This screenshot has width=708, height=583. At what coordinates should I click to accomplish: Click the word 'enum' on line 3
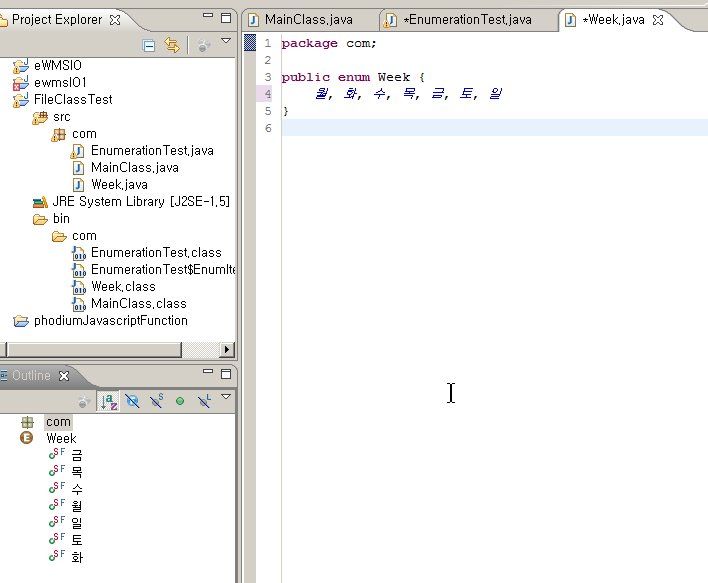(354, 77)
